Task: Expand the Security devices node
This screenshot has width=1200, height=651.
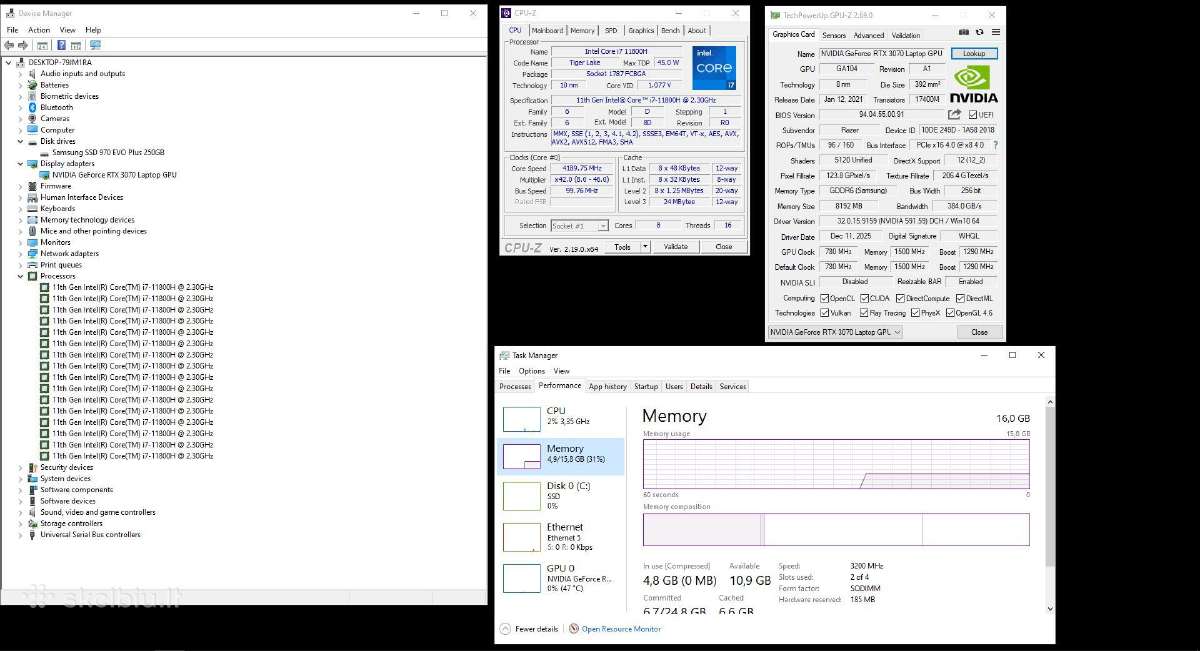Action: click(20, 467)
